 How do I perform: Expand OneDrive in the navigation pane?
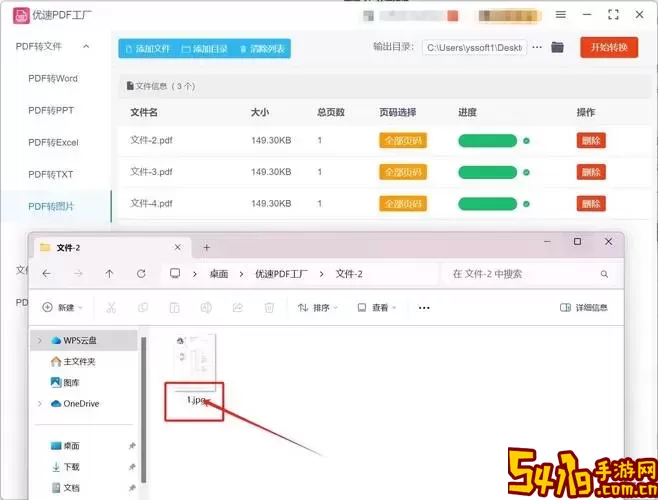[40, 403]
